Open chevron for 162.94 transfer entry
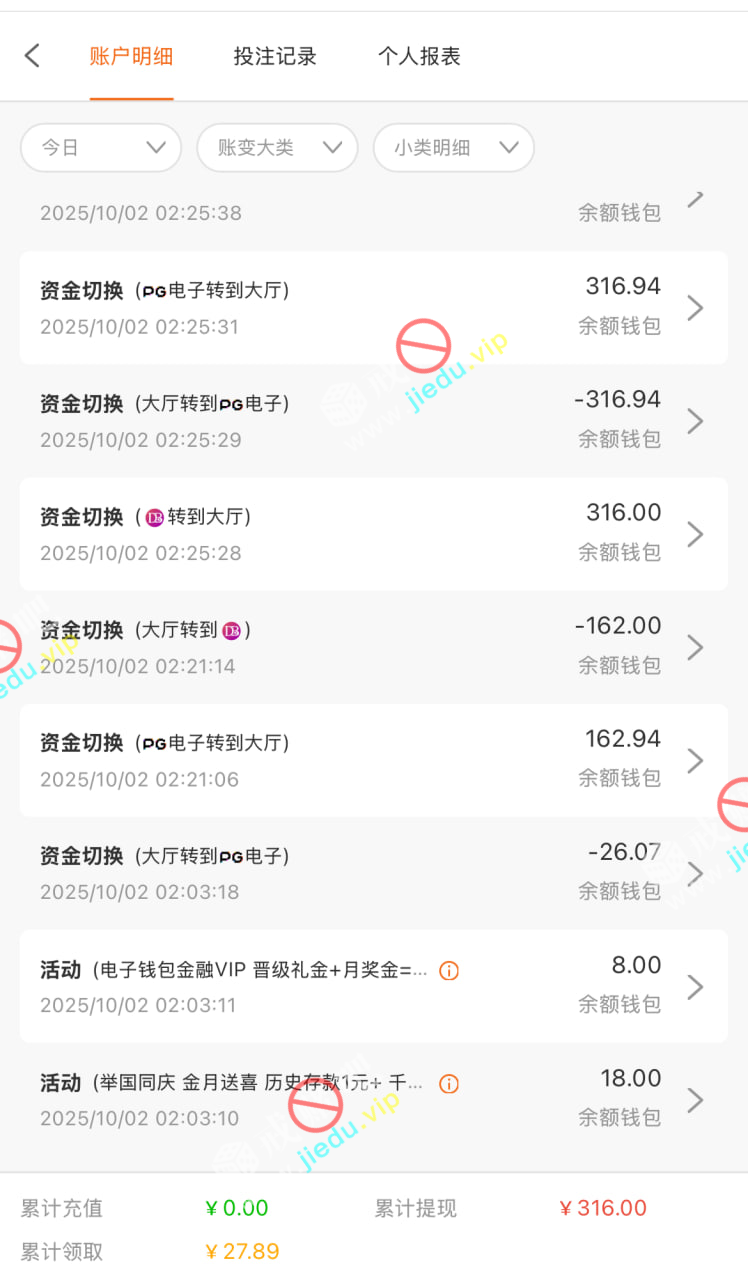This screenshot has width=748, height=1280. point(696,760)
